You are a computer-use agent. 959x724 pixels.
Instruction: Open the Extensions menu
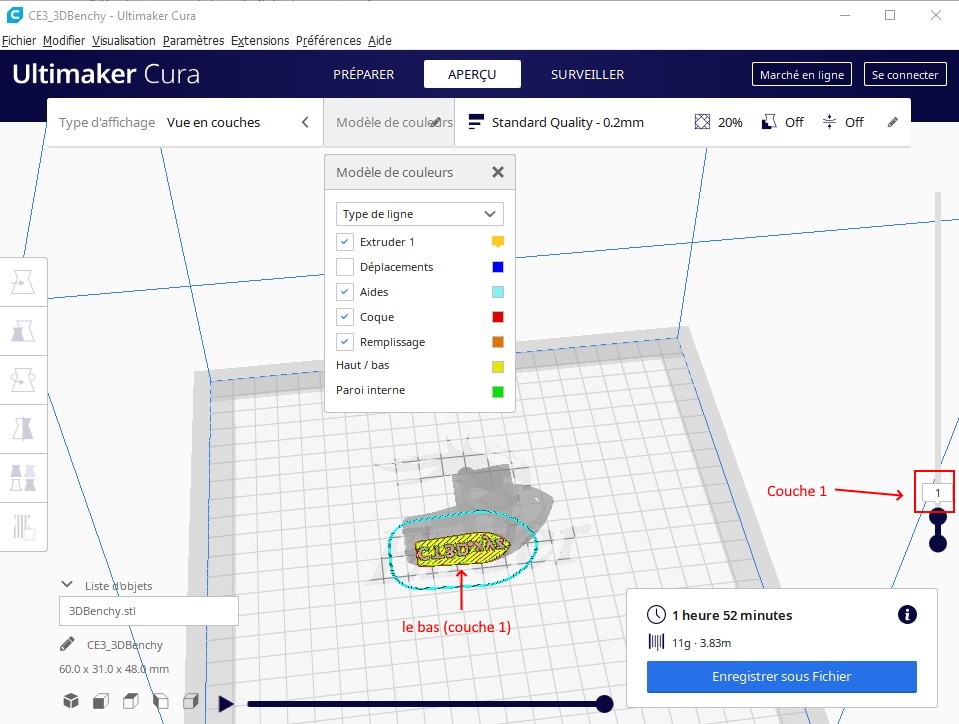pyautogui.click(x=260, y=40)
